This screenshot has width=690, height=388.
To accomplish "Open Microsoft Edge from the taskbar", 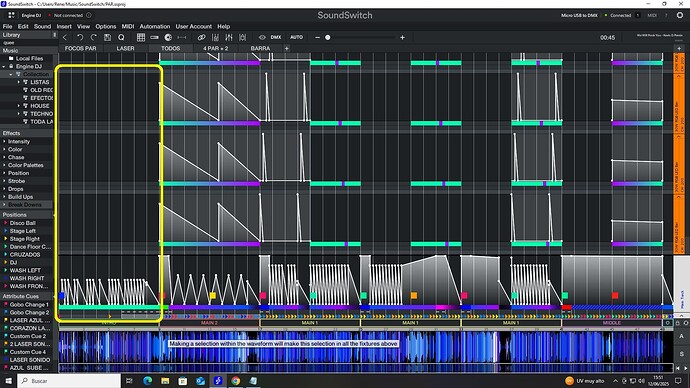I will 147,381.
